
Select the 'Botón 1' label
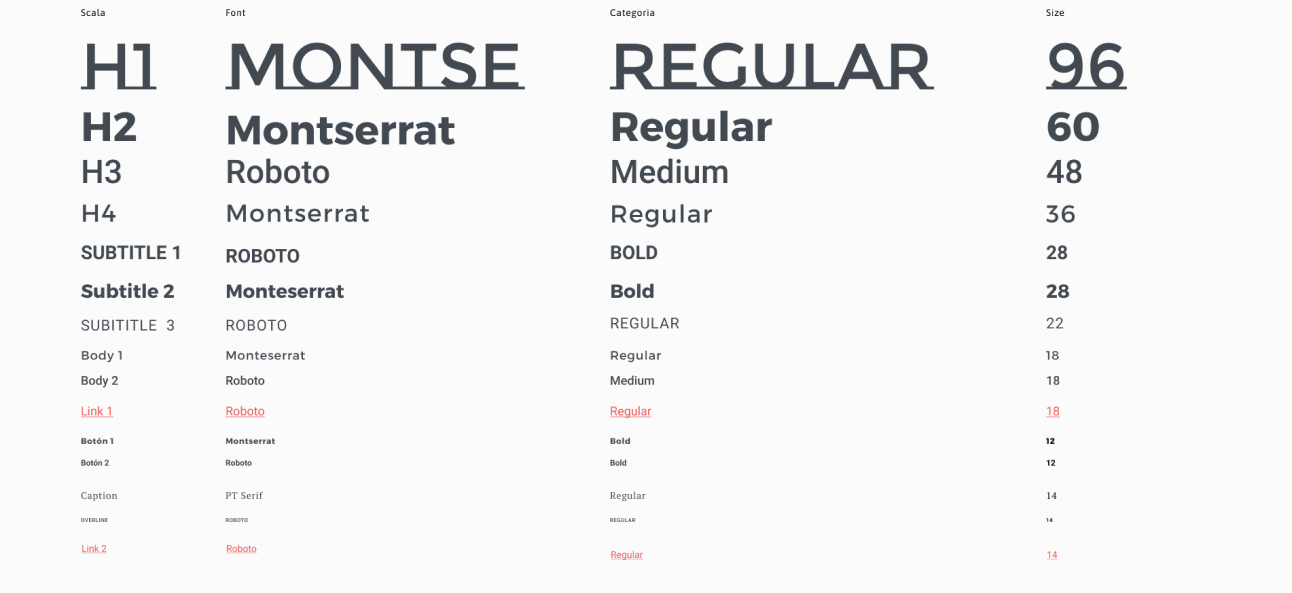tap(97, 441)
